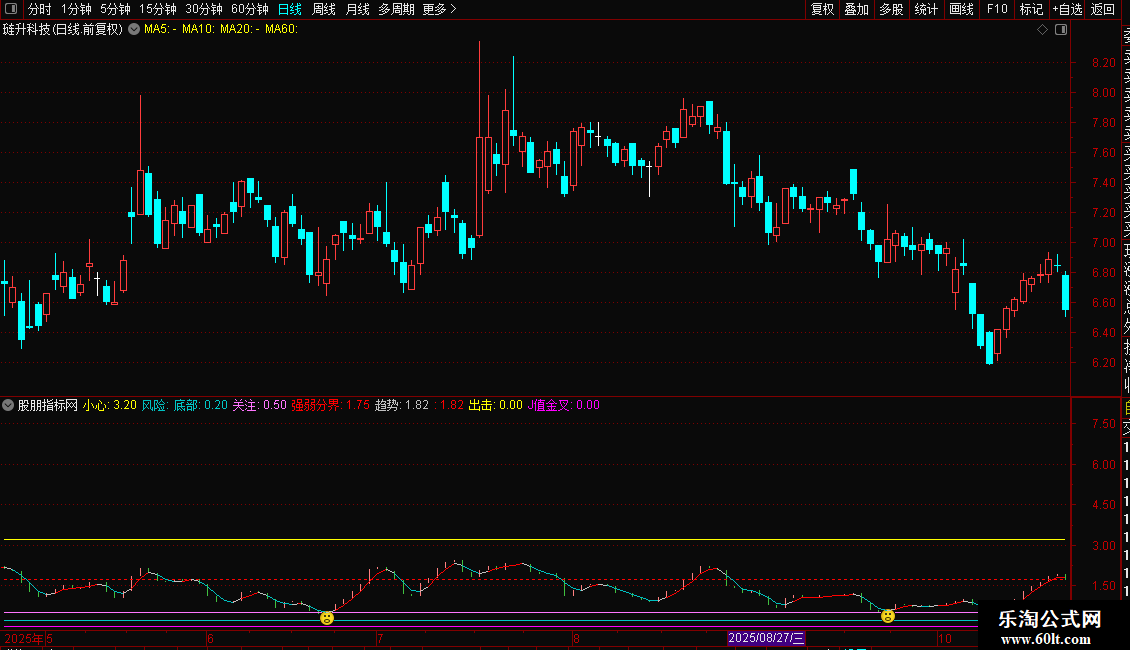Toggle the left sidebar panel icon
Screen dimensions: 1130x650
[10, 9]
